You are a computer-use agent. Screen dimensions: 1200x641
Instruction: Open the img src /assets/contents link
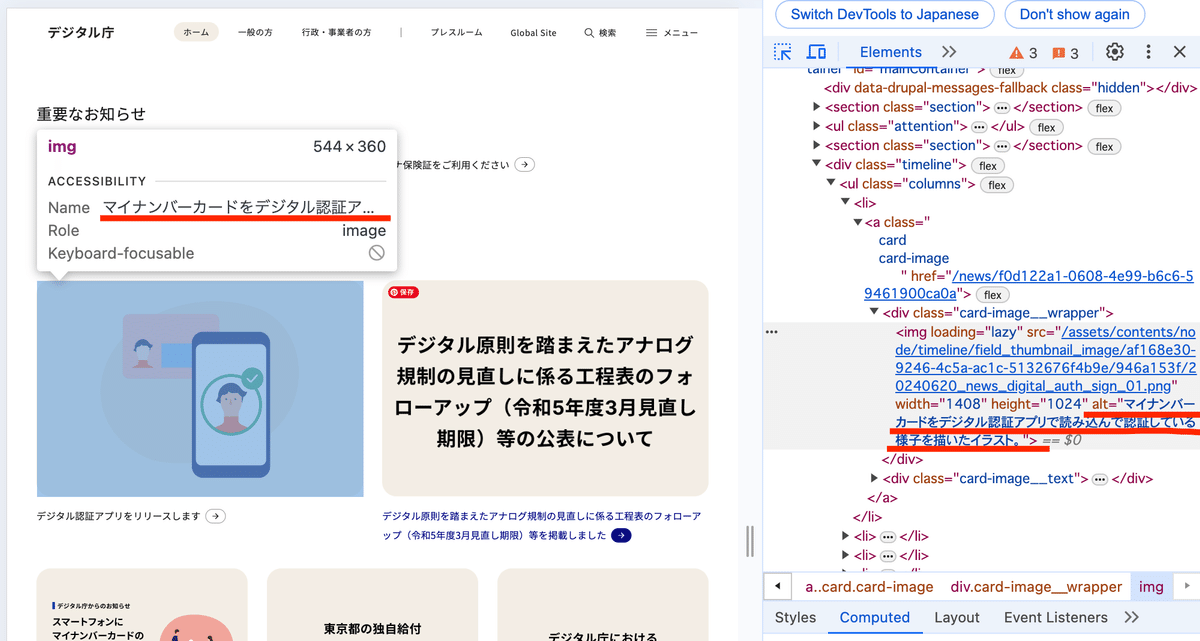pos(1044,358)
